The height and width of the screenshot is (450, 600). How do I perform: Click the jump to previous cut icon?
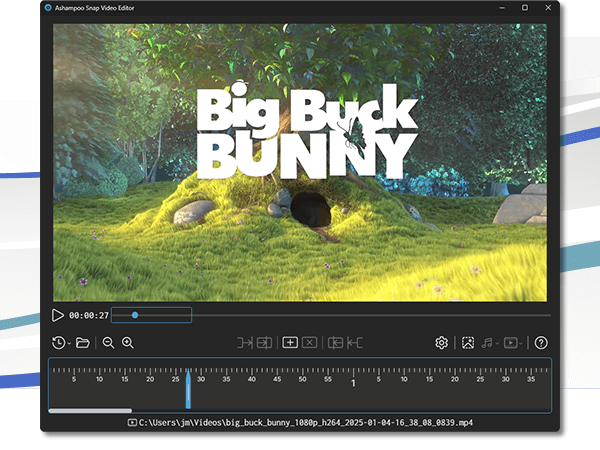click(x=335, y=343)
